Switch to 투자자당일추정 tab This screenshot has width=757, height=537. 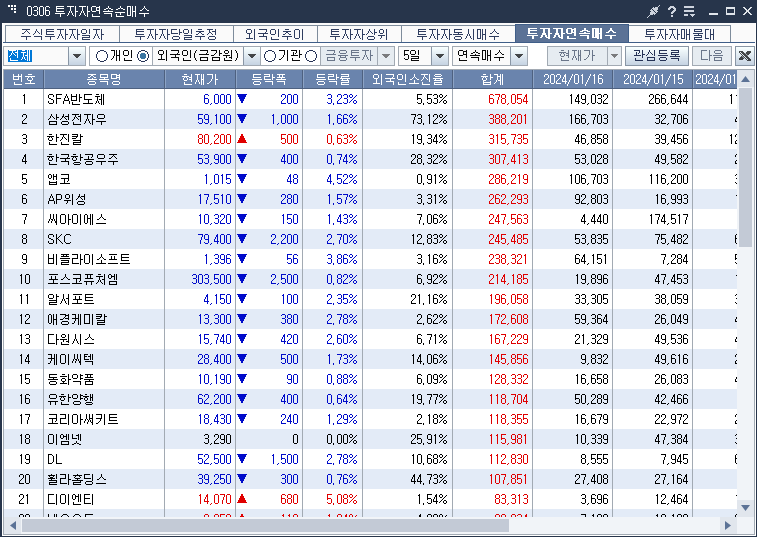click(x=176, y=34)
